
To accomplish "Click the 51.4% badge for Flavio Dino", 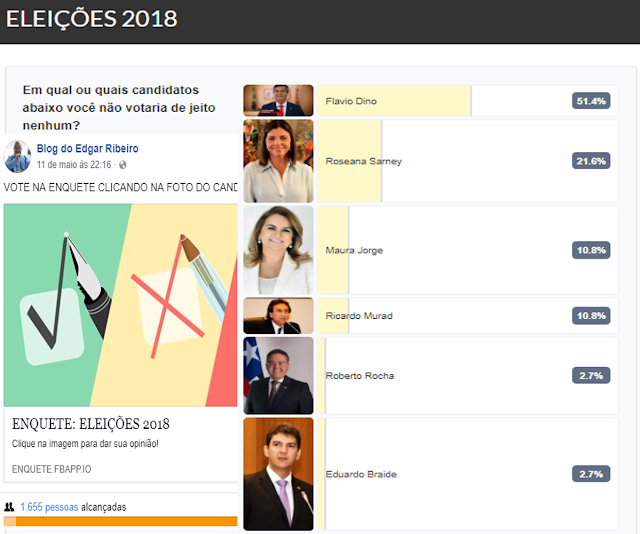I will [x=590, y=101].
